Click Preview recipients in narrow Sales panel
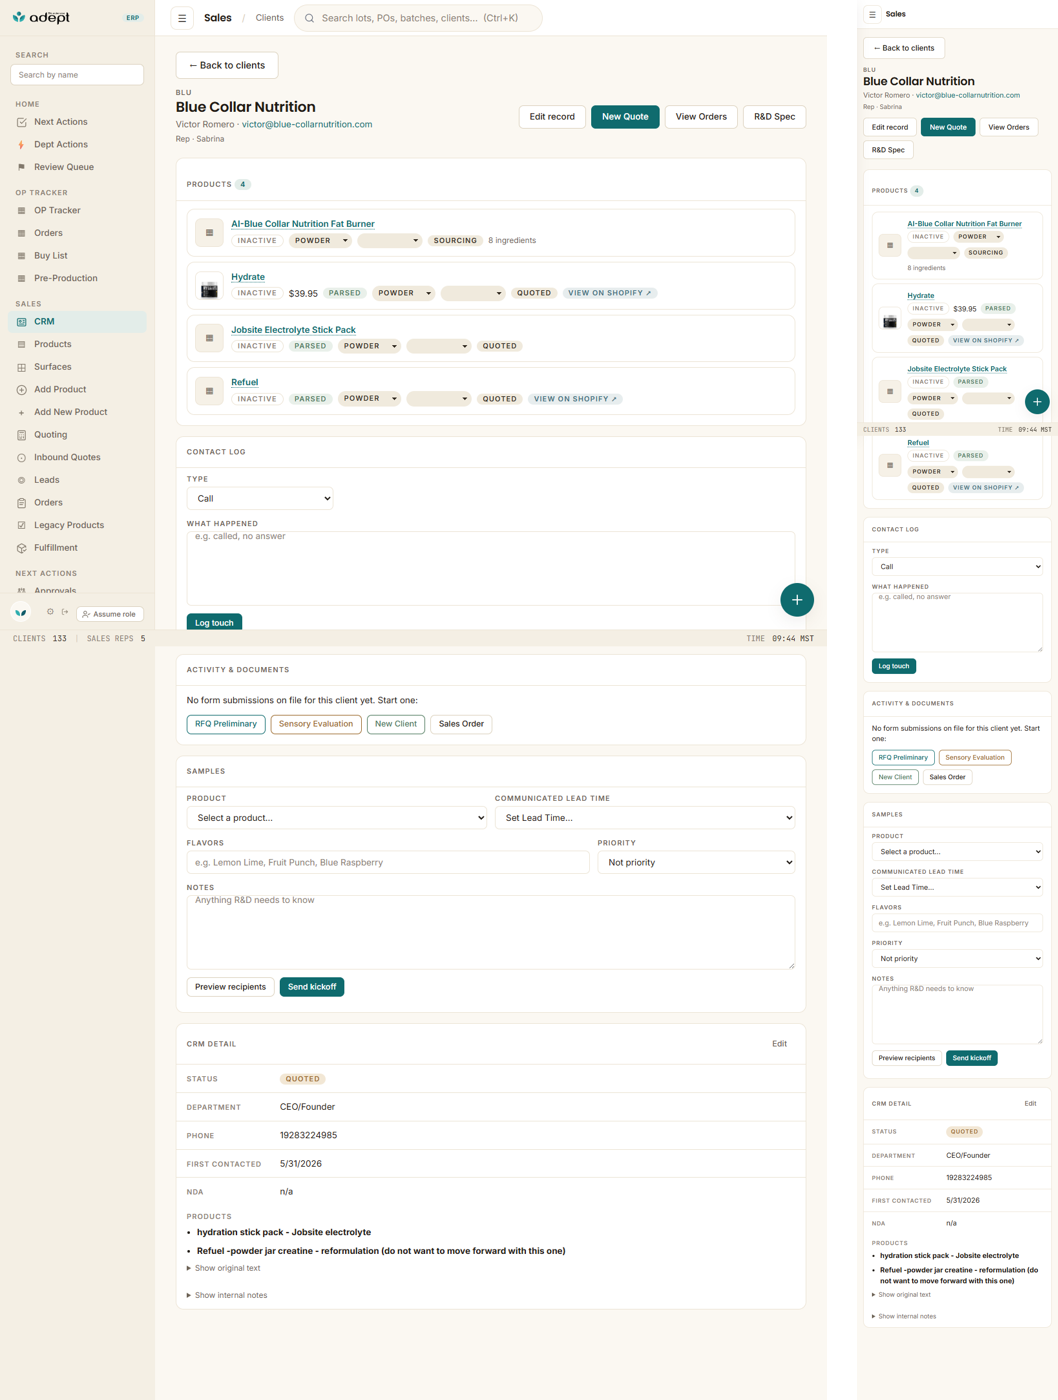1058x1400 pixels. pos(907,1058)
